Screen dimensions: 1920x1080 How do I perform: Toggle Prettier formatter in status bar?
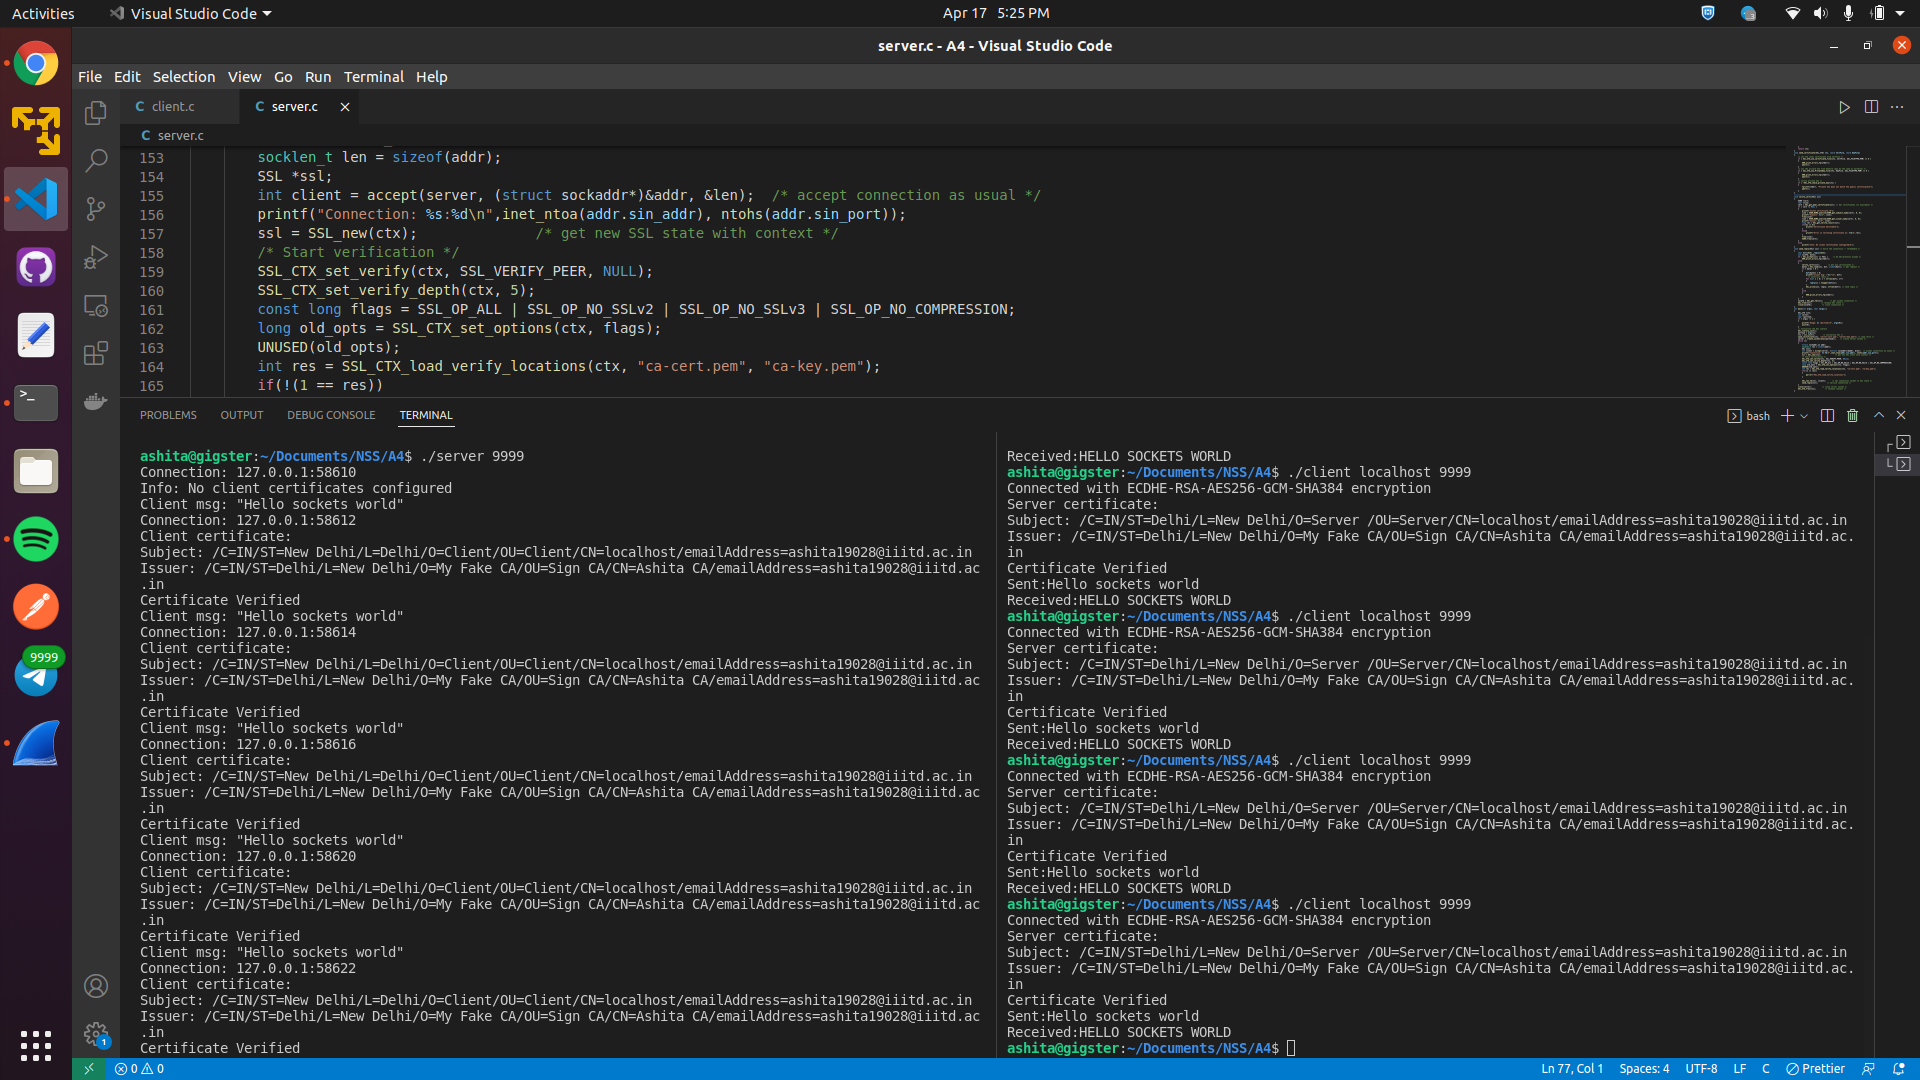pyautogui.click(x=1815, y=1068)
